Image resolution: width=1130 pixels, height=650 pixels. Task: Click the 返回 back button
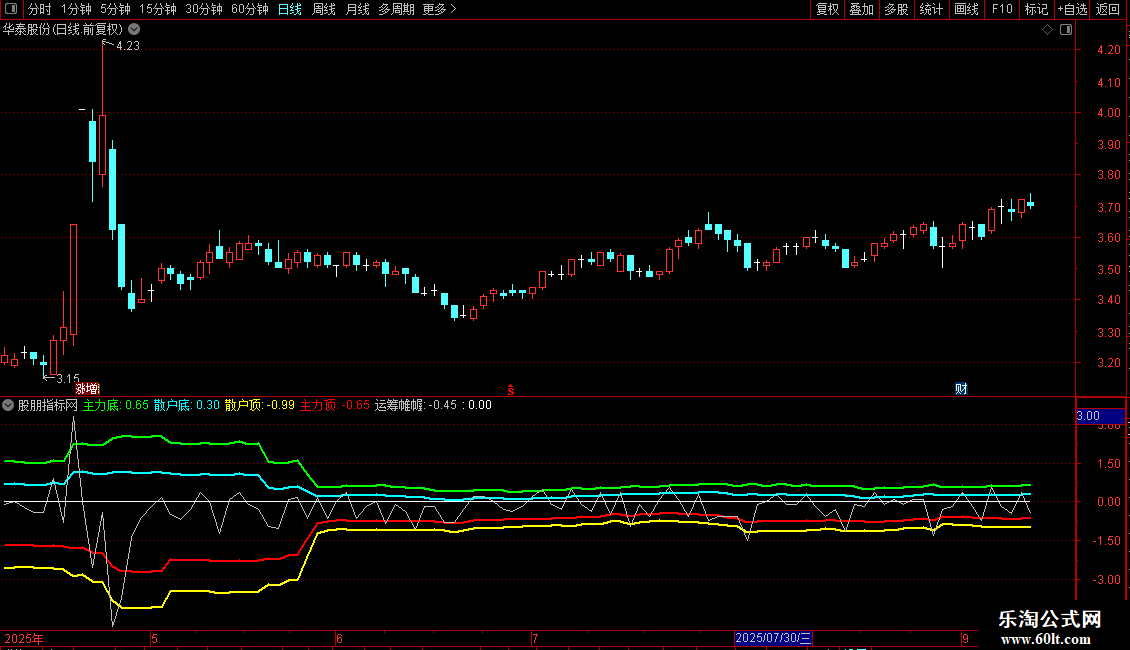(x=1108, y=9)
